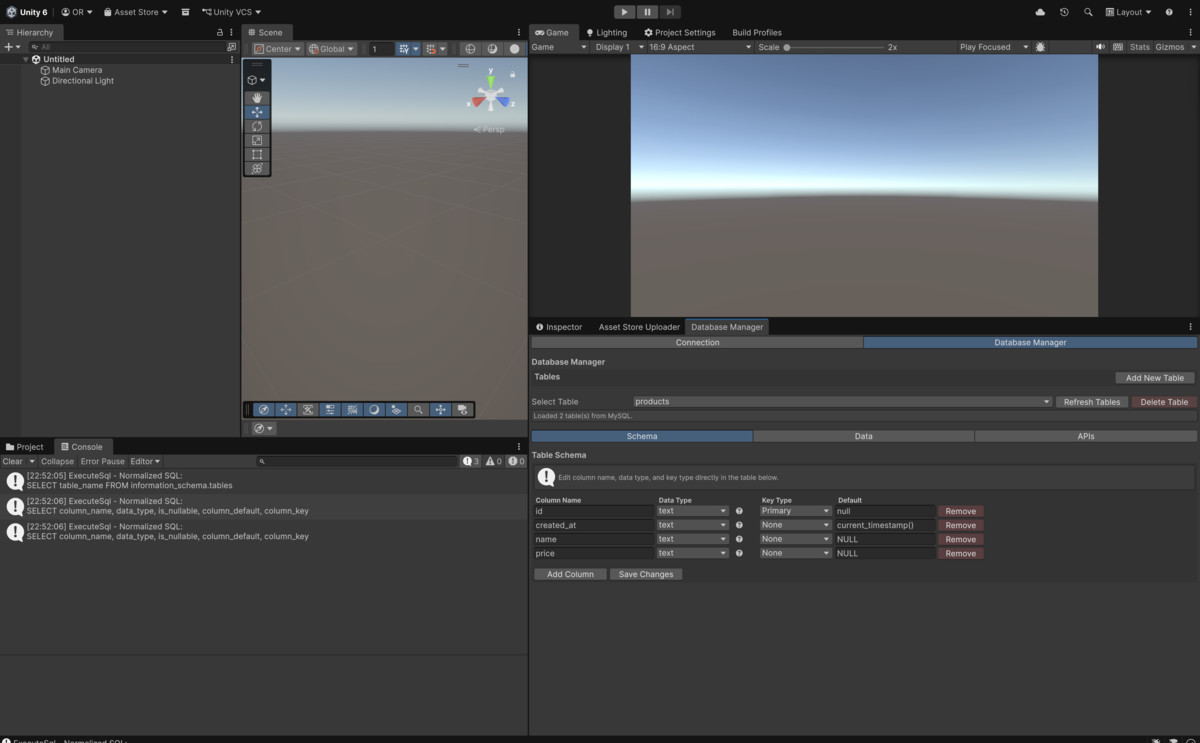
Task: Select the Rect tool in Scene toolbar
Action: pos(257,155)
